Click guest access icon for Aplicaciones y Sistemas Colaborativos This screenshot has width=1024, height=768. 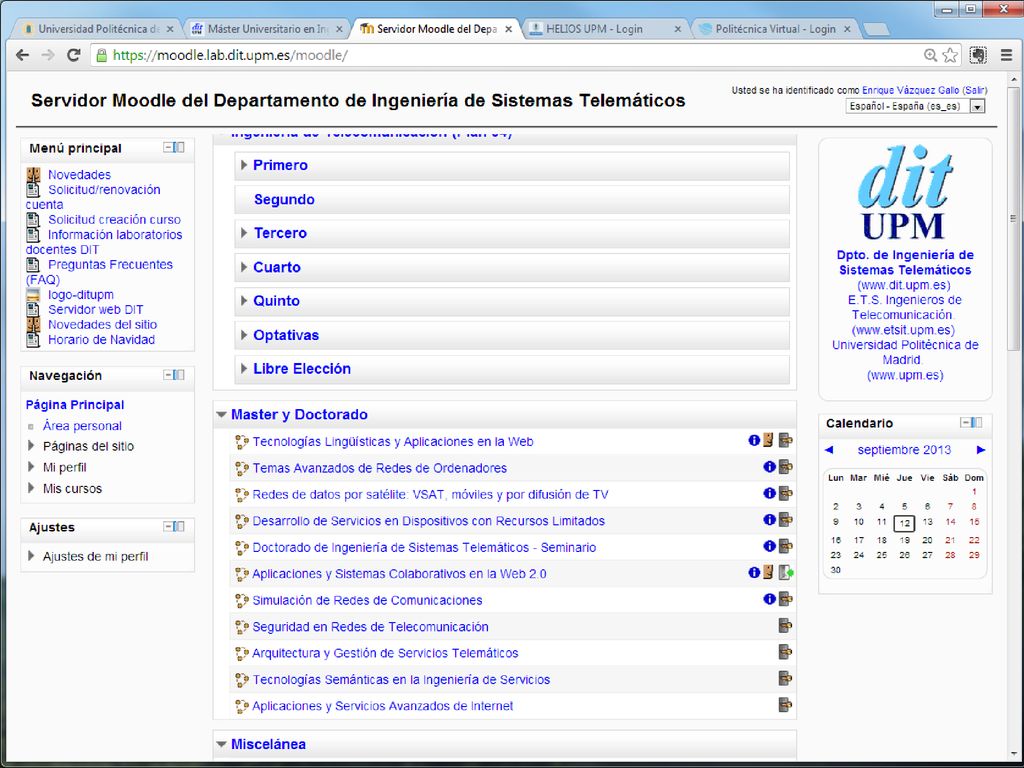click(x=769, y=573)
